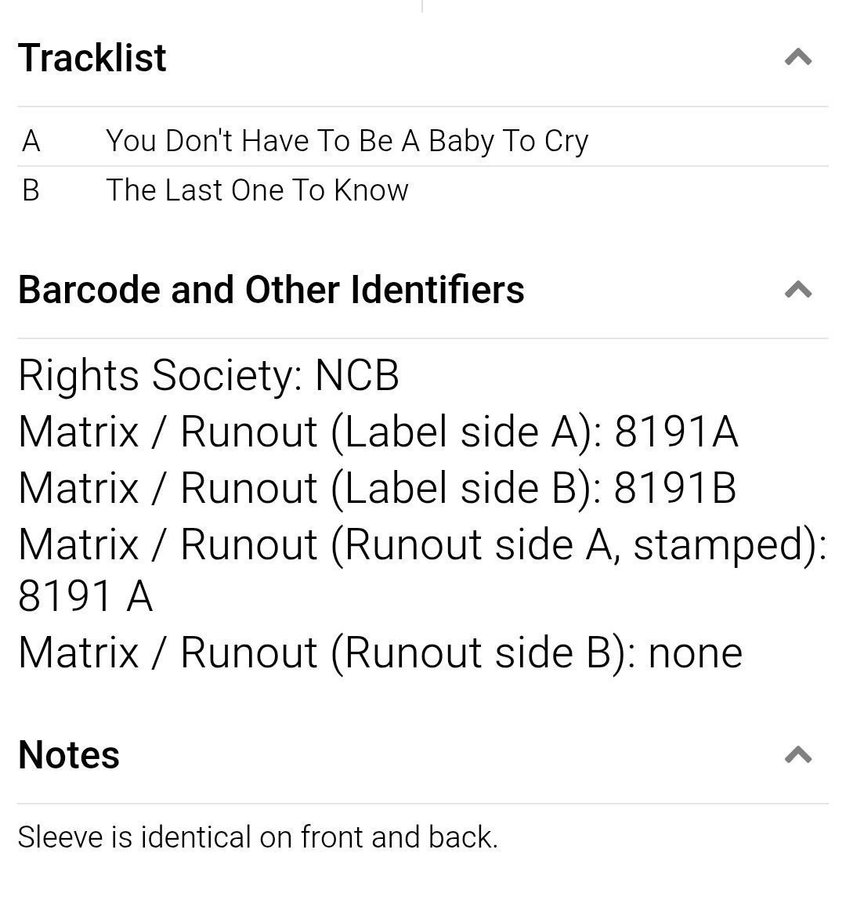Collapse the Tracklist section chevron
The height and width of the screenshot is (900, 846).
click(796, 59)
